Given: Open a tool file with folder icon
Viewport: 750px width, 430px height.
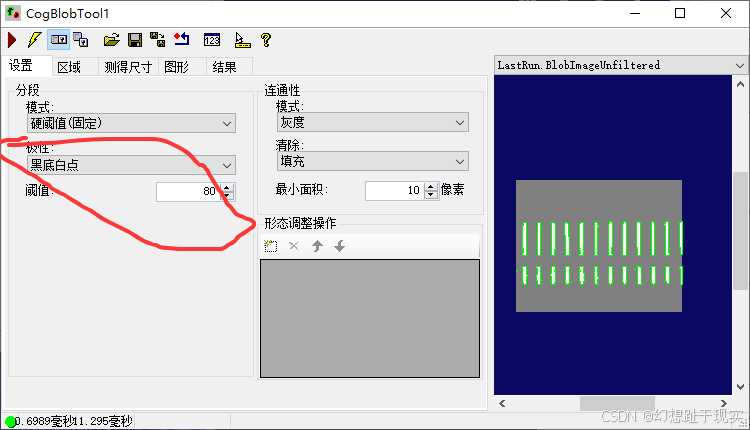Looking at the screenshot, I should click(x=111, y=40).
